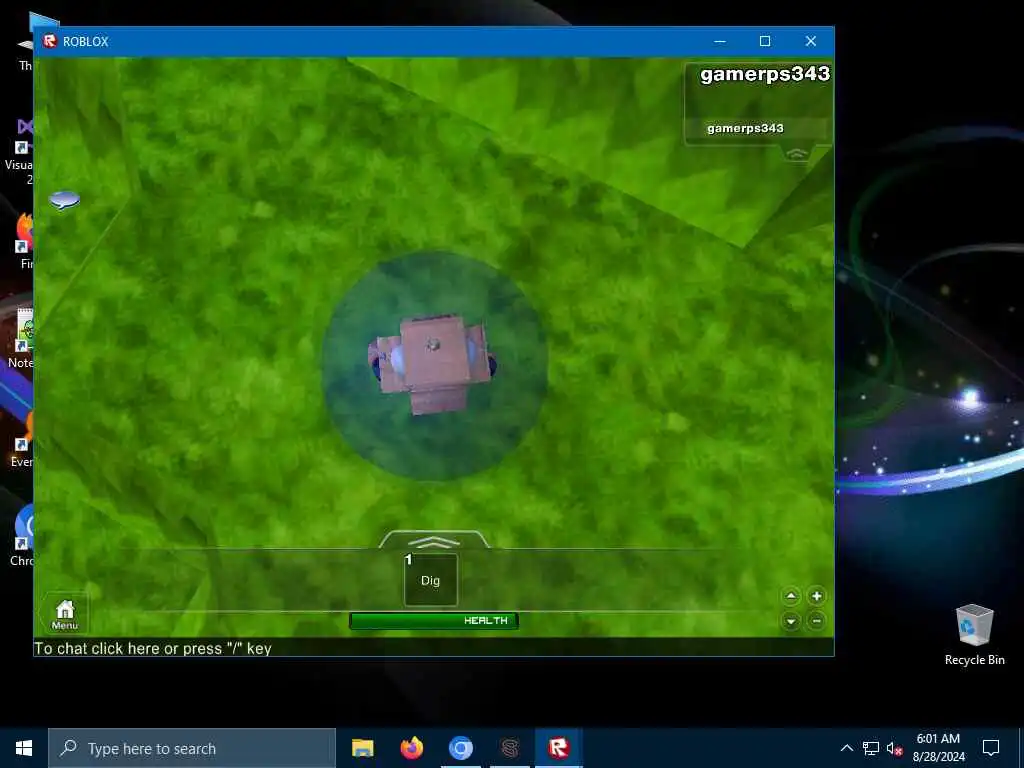Open Chromium browser from the taskbar

[x=460, y=748]
